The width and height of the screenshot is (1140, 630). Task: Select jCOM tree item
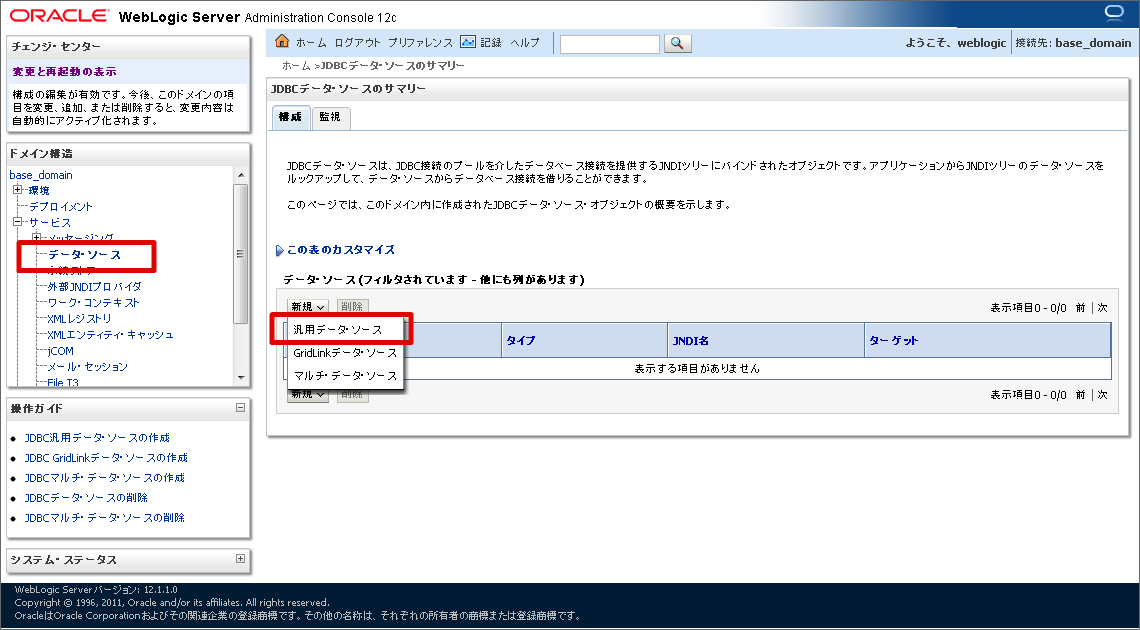click(60, 350)
